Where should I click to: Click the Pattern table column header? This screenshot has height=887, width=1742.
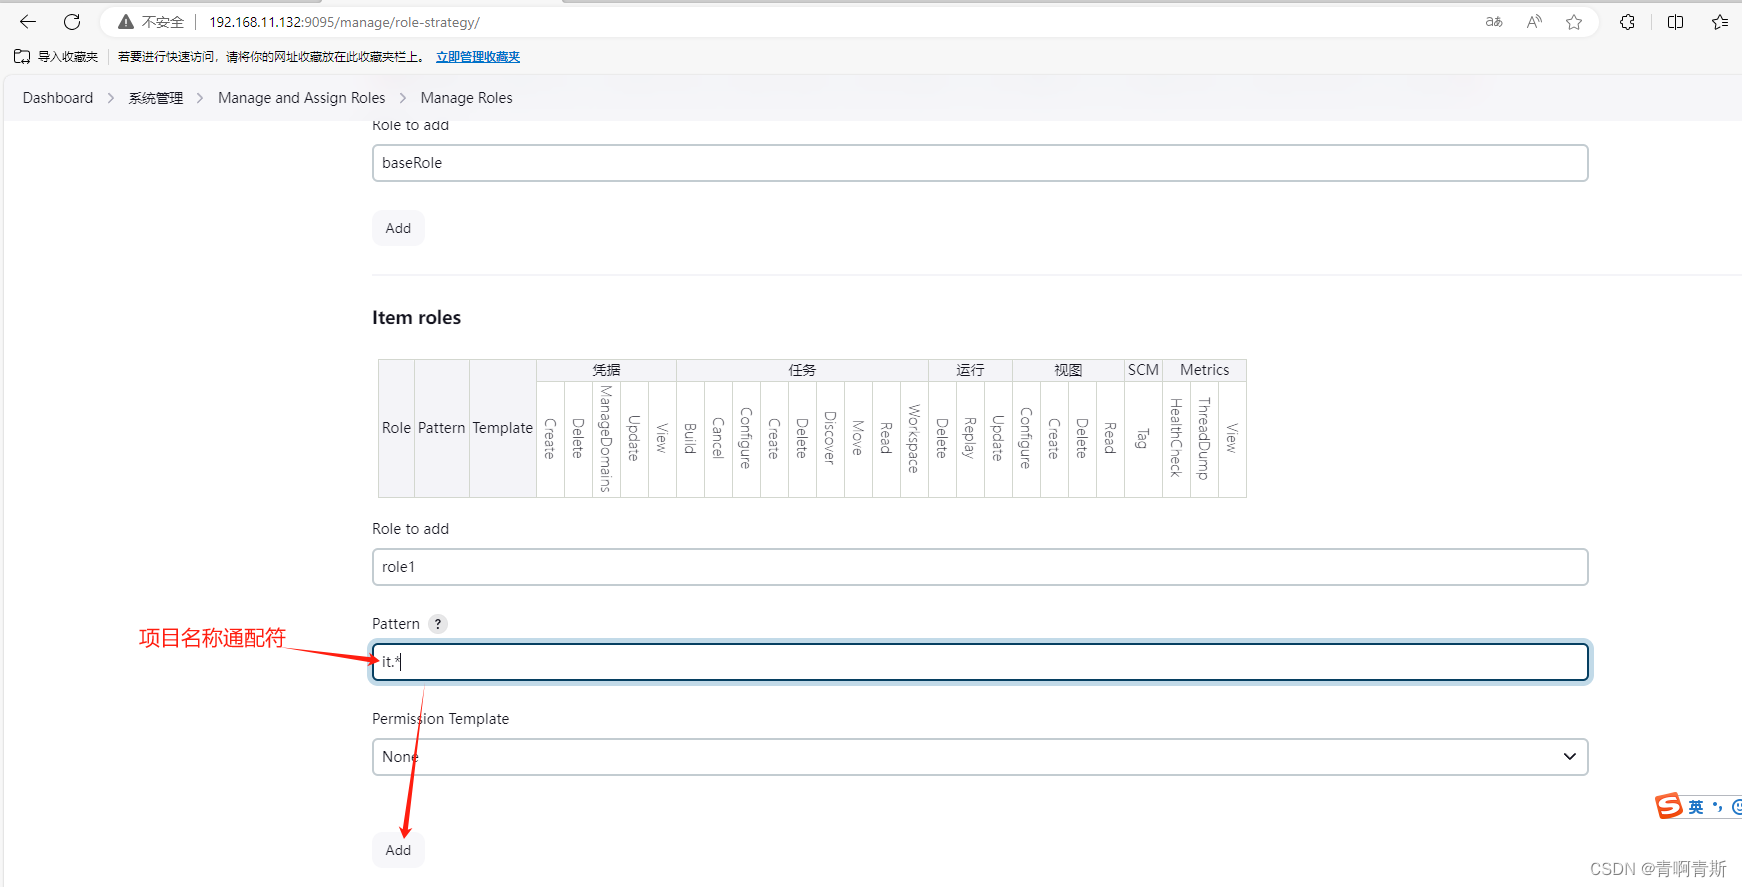[442, 428]
